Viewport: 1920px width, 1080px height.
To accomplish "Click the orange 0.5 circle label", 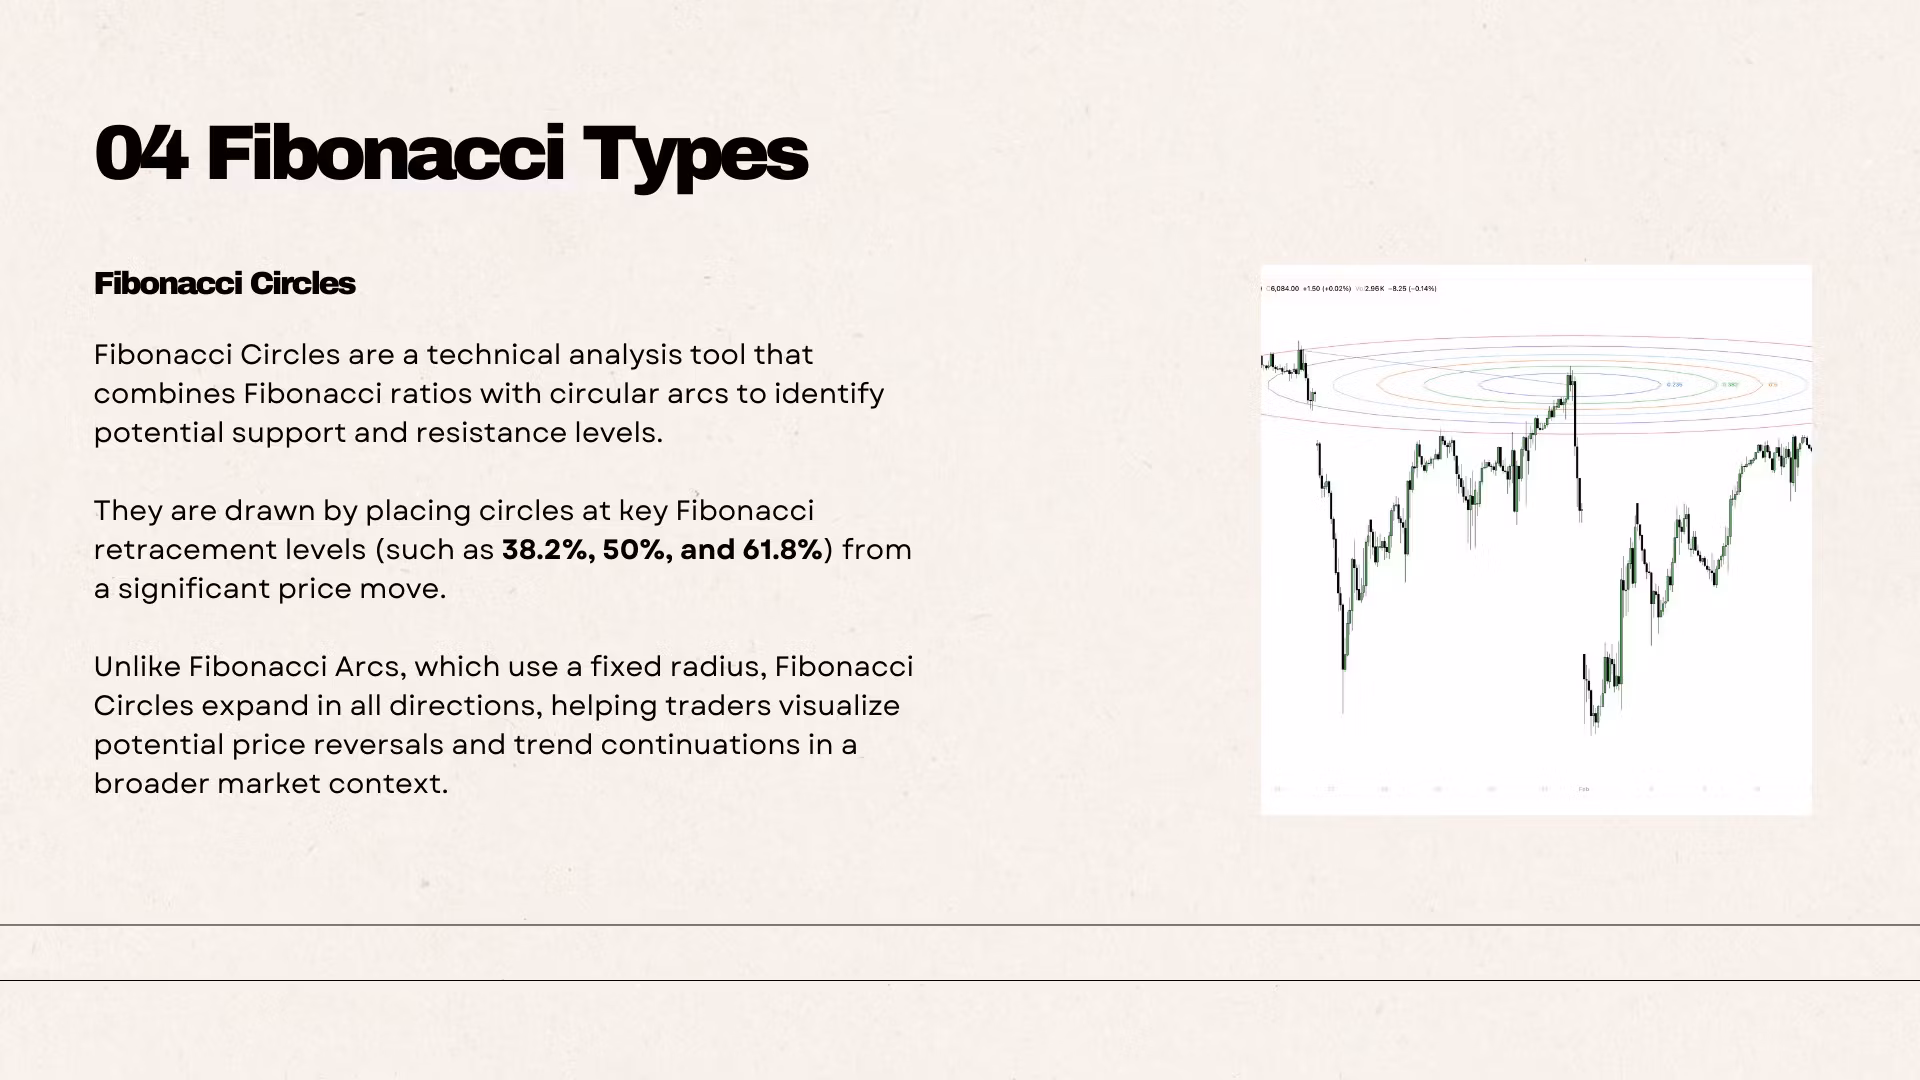I will [x=1772, y=385].
